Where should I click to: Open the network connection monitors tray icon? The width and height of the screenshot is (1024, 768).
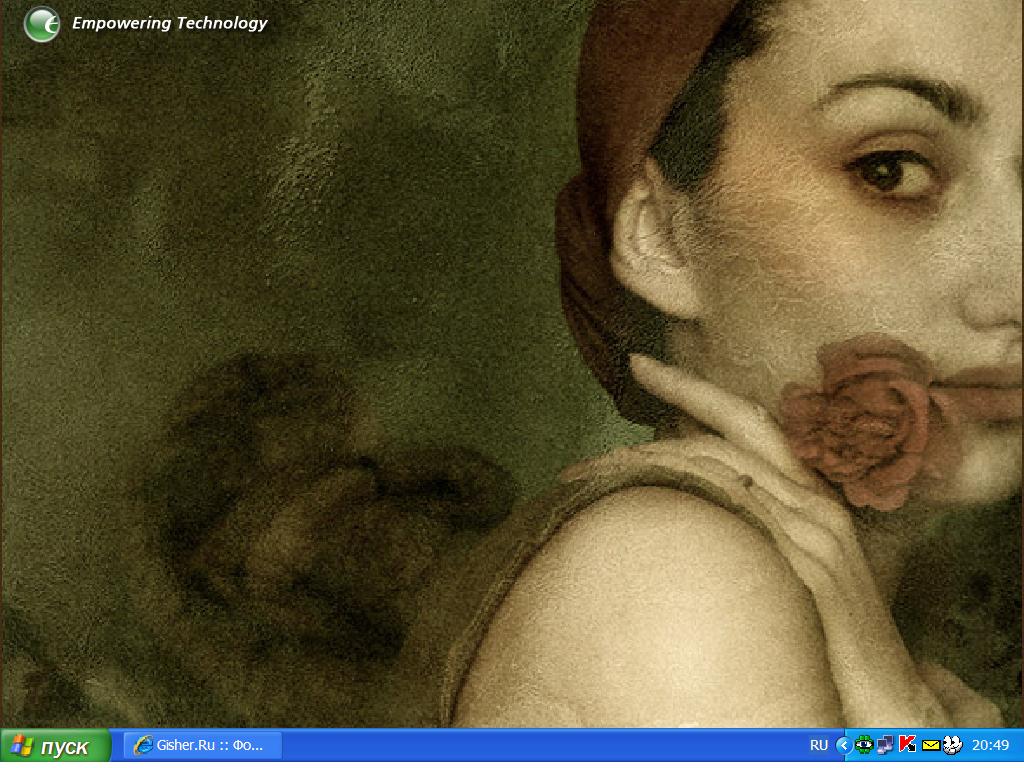(886, 744)
